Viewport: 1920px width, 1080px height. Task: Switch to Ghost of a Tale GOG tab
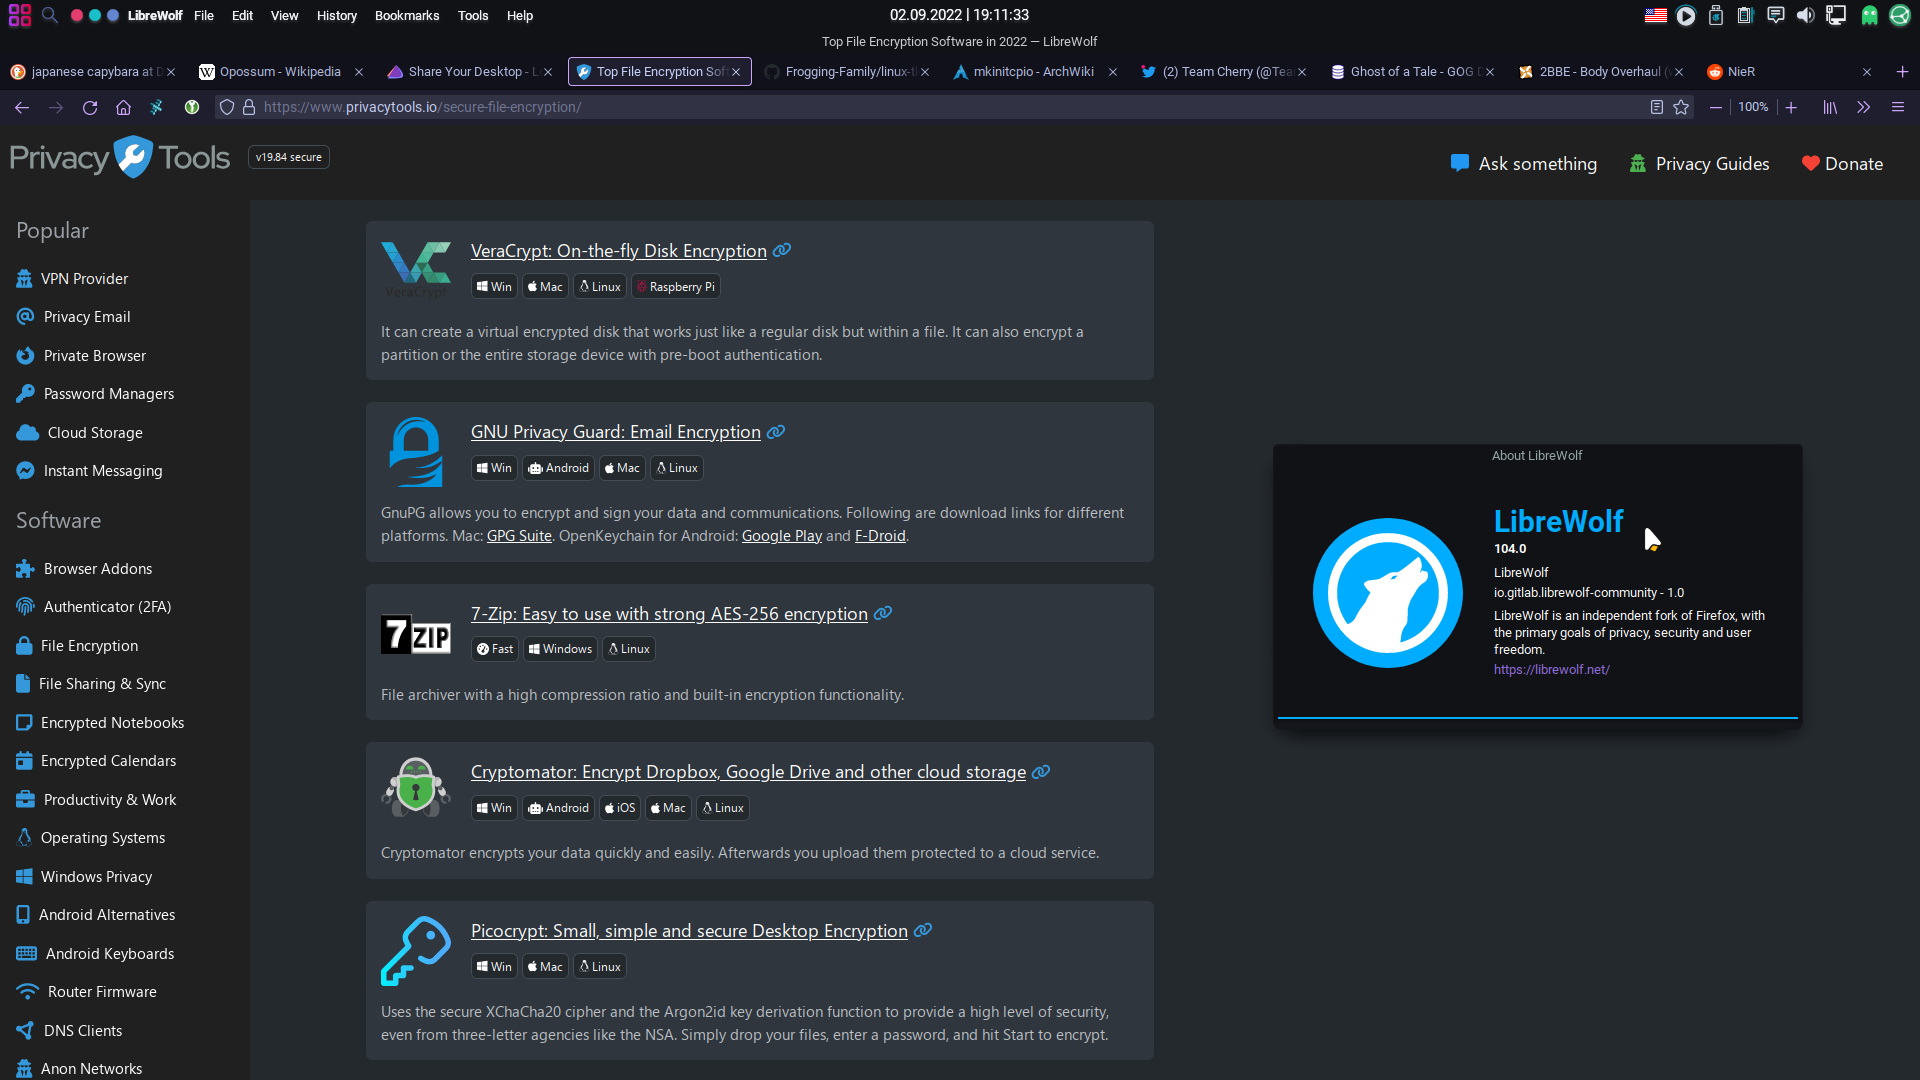coord(1411,72)
